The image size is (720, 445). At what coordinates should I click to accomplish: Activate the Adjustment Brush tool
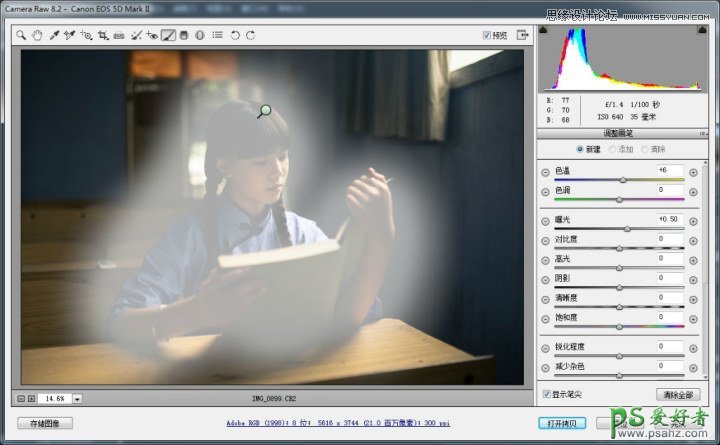[168, 35]
